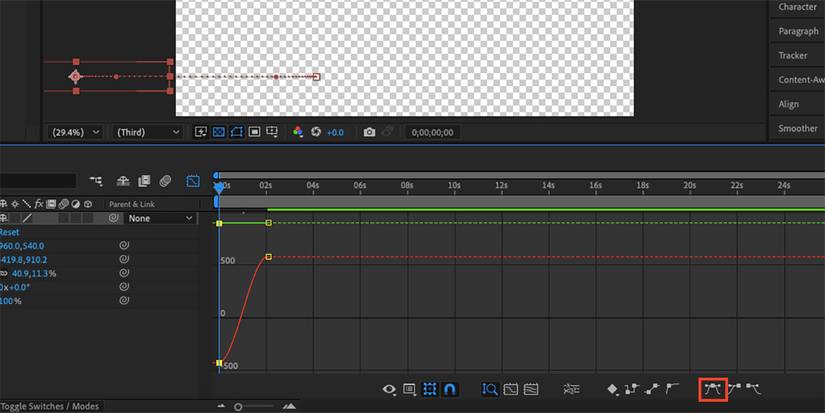Click the timeline search field
The width and height of the screenshot is (825, 413).
(x=38, y=181)
